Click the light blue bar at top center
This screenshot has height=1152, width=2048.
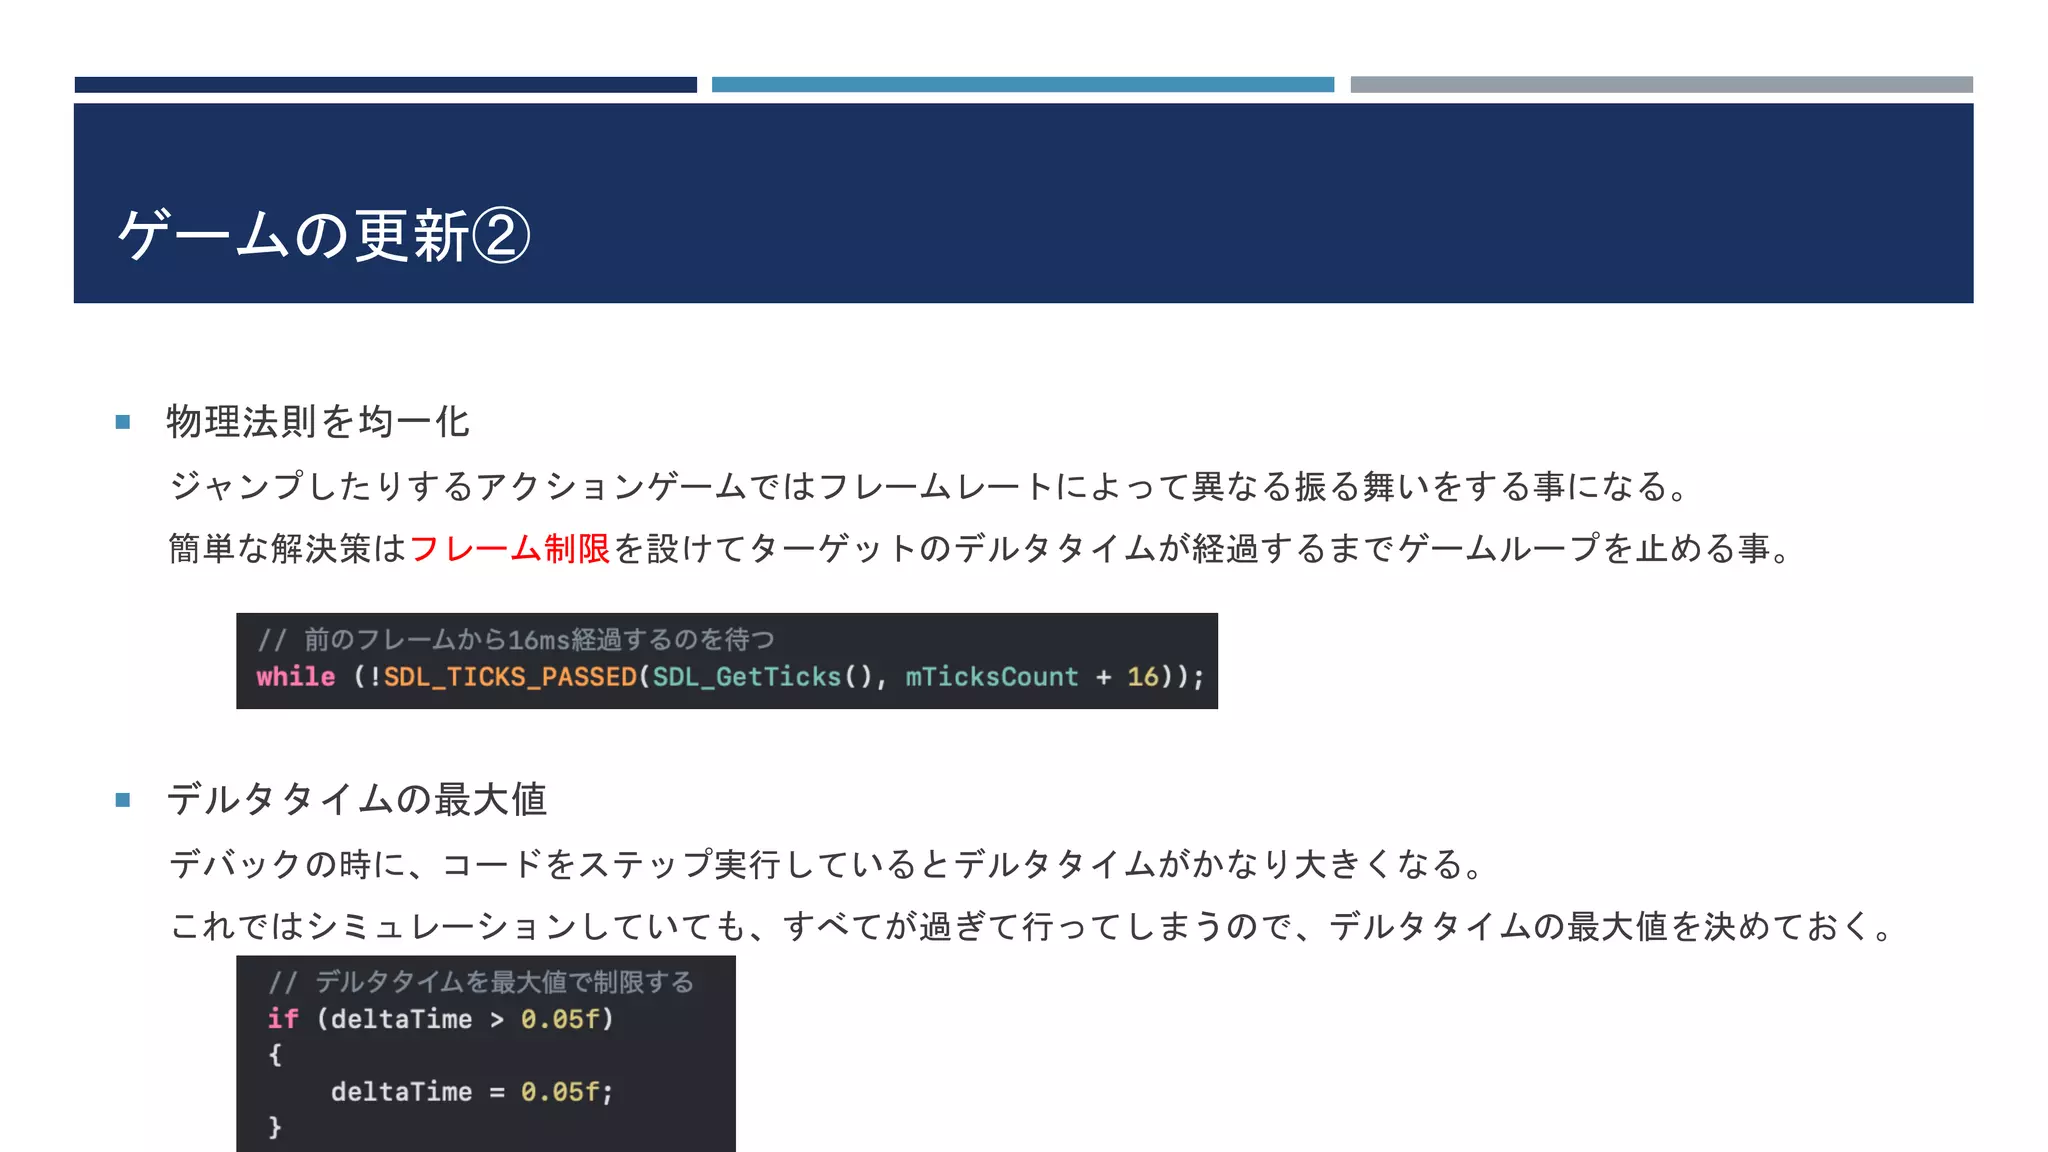tap(1022, 85)
